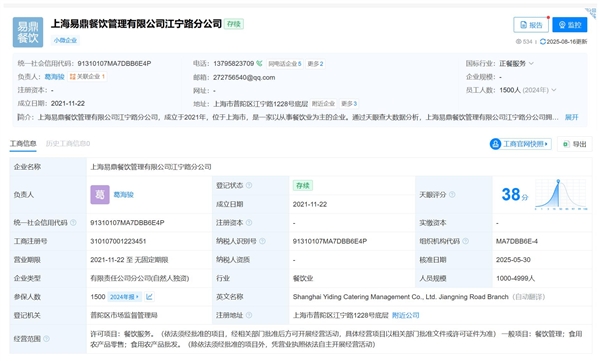600x361 pixels.
Task: Click the 天眼评分 distribution chart
Action: 561,194
